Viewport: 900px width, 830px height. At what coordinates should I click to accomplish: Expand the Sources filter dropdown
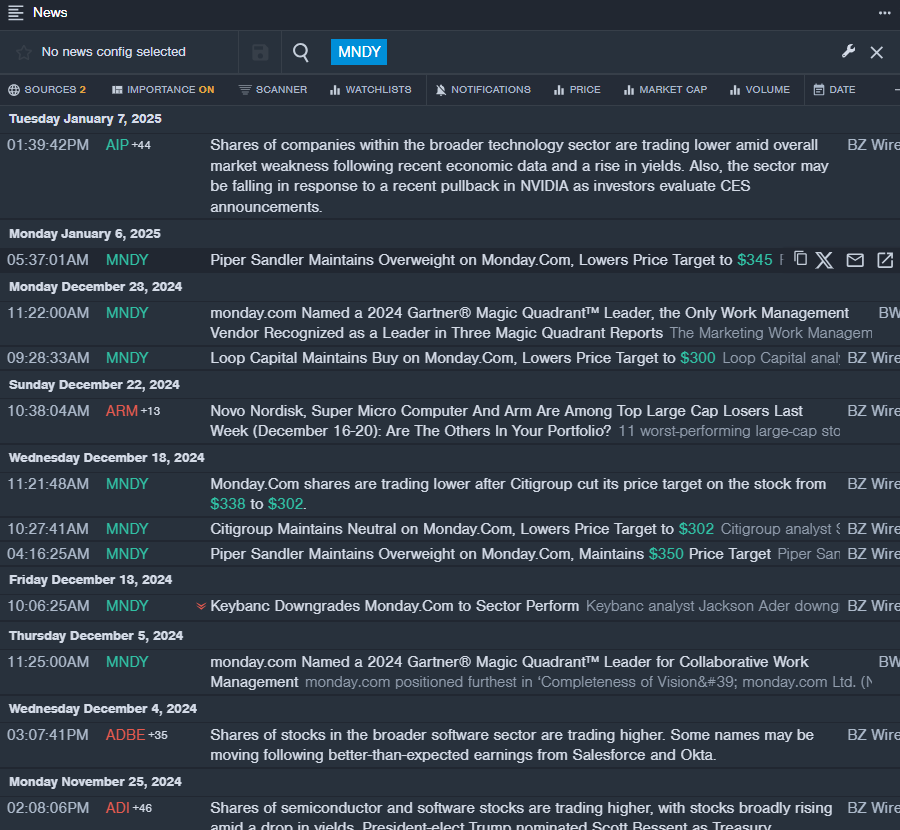point(47,90)
